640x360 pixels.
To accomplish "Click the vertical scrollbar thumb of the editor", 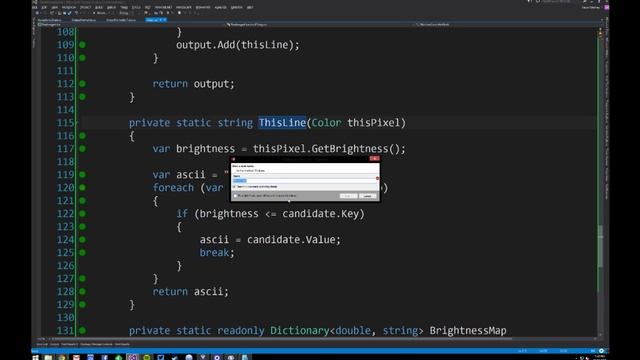I will 600,246.
